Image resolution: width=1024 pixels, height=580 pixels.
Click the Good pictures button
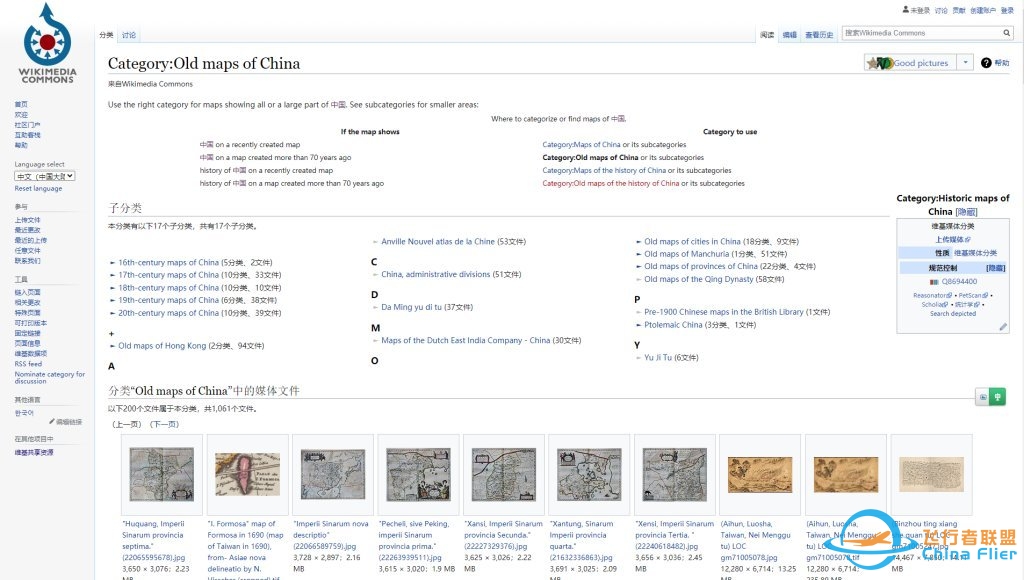(912, 63)
